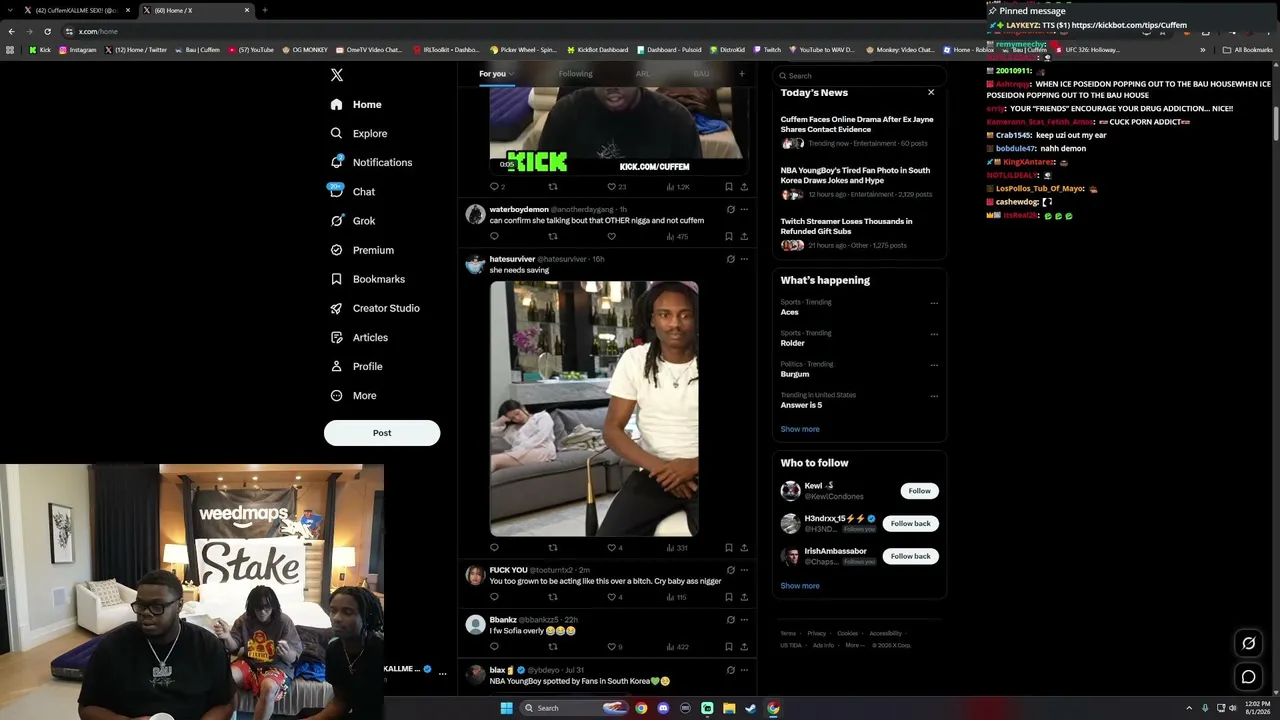Open Discord from the taskbar

(663, 708)
